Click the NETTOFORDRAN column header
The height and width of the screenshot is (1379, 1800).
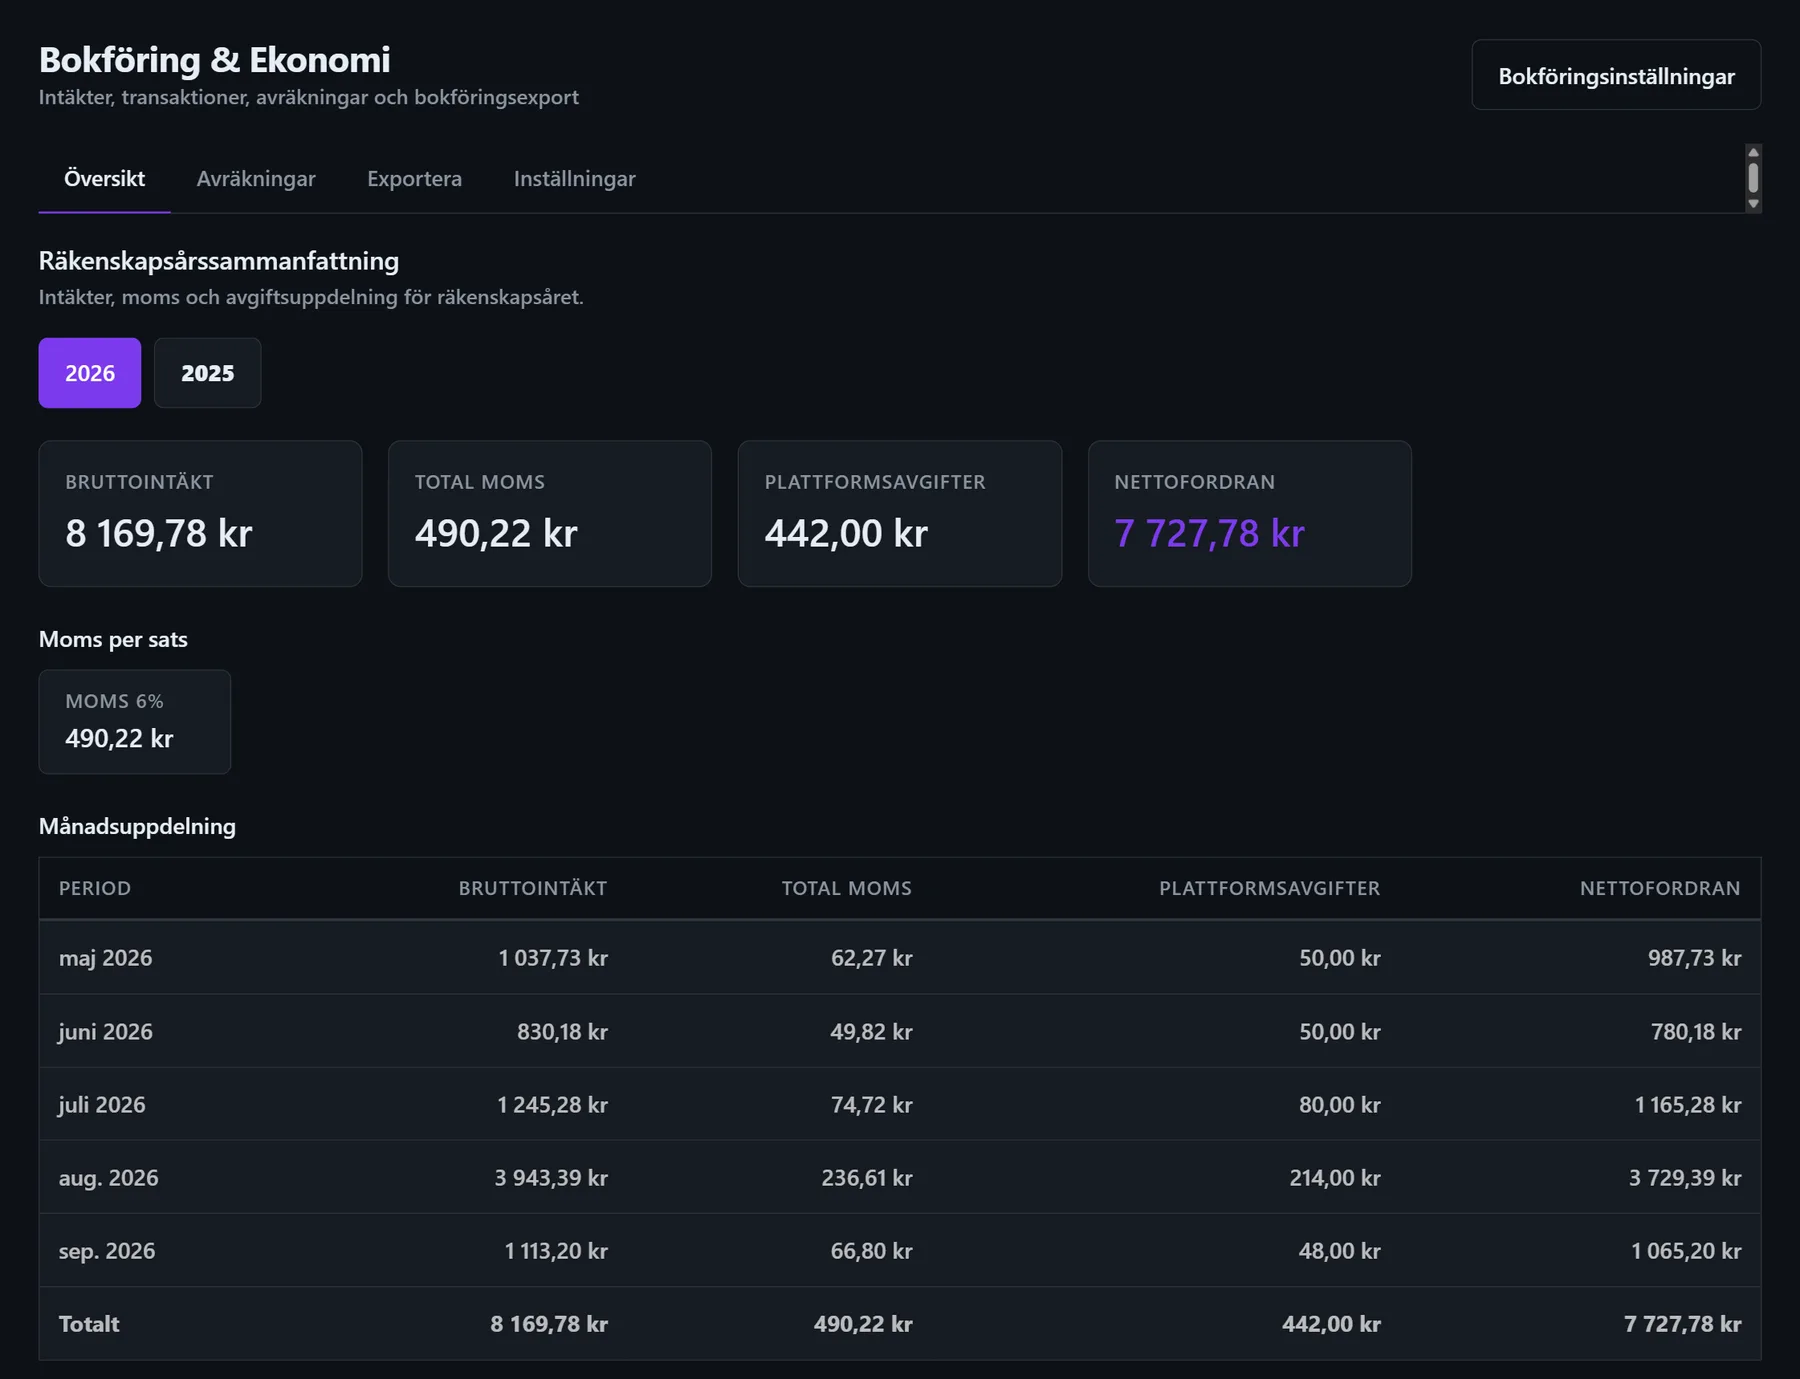(x=1660, y=888)
